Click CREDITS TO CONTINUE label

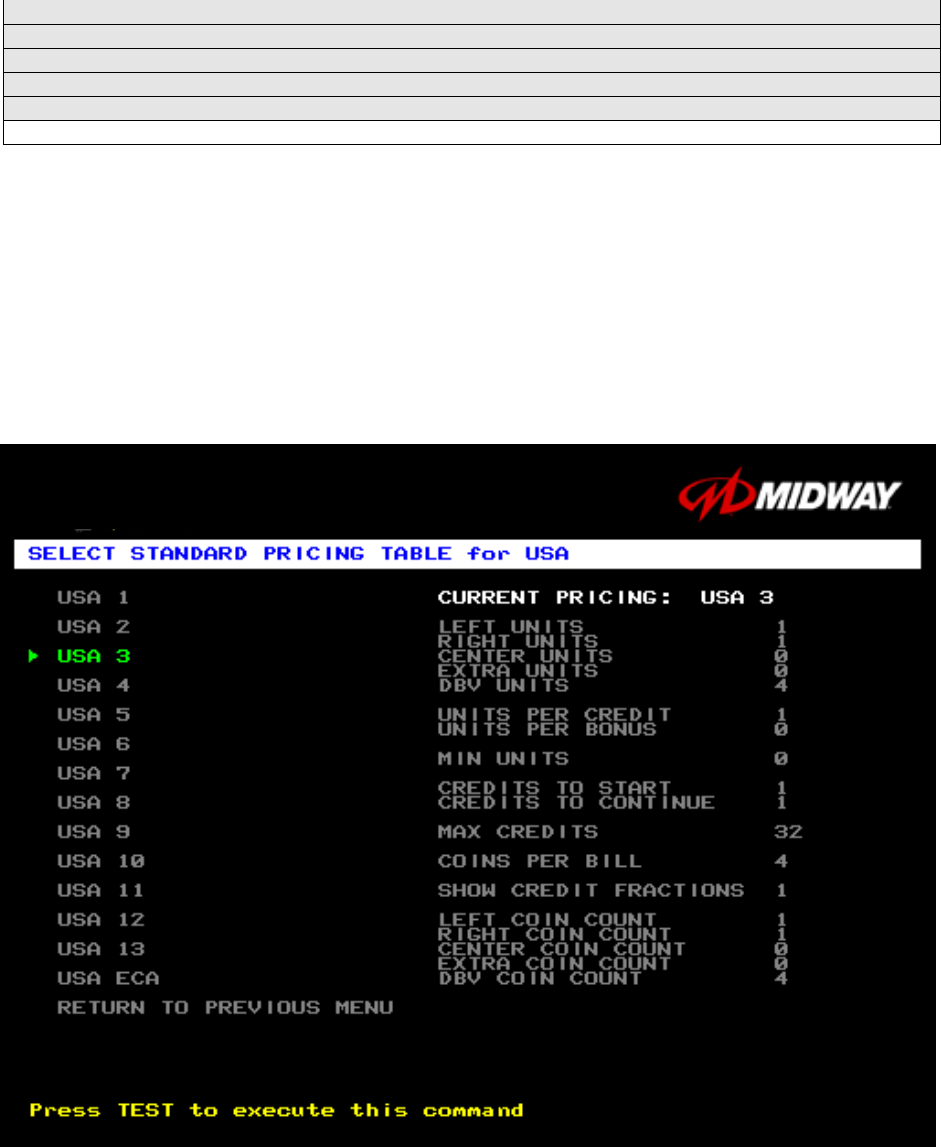pyautogui.click(x=577, y=802)
